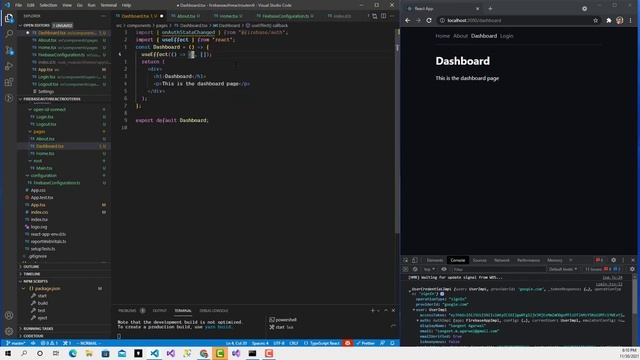The width and height of the screenshot is (640, 360).
Task: Switch to DevTools Network tab
Action: point(502,260)
